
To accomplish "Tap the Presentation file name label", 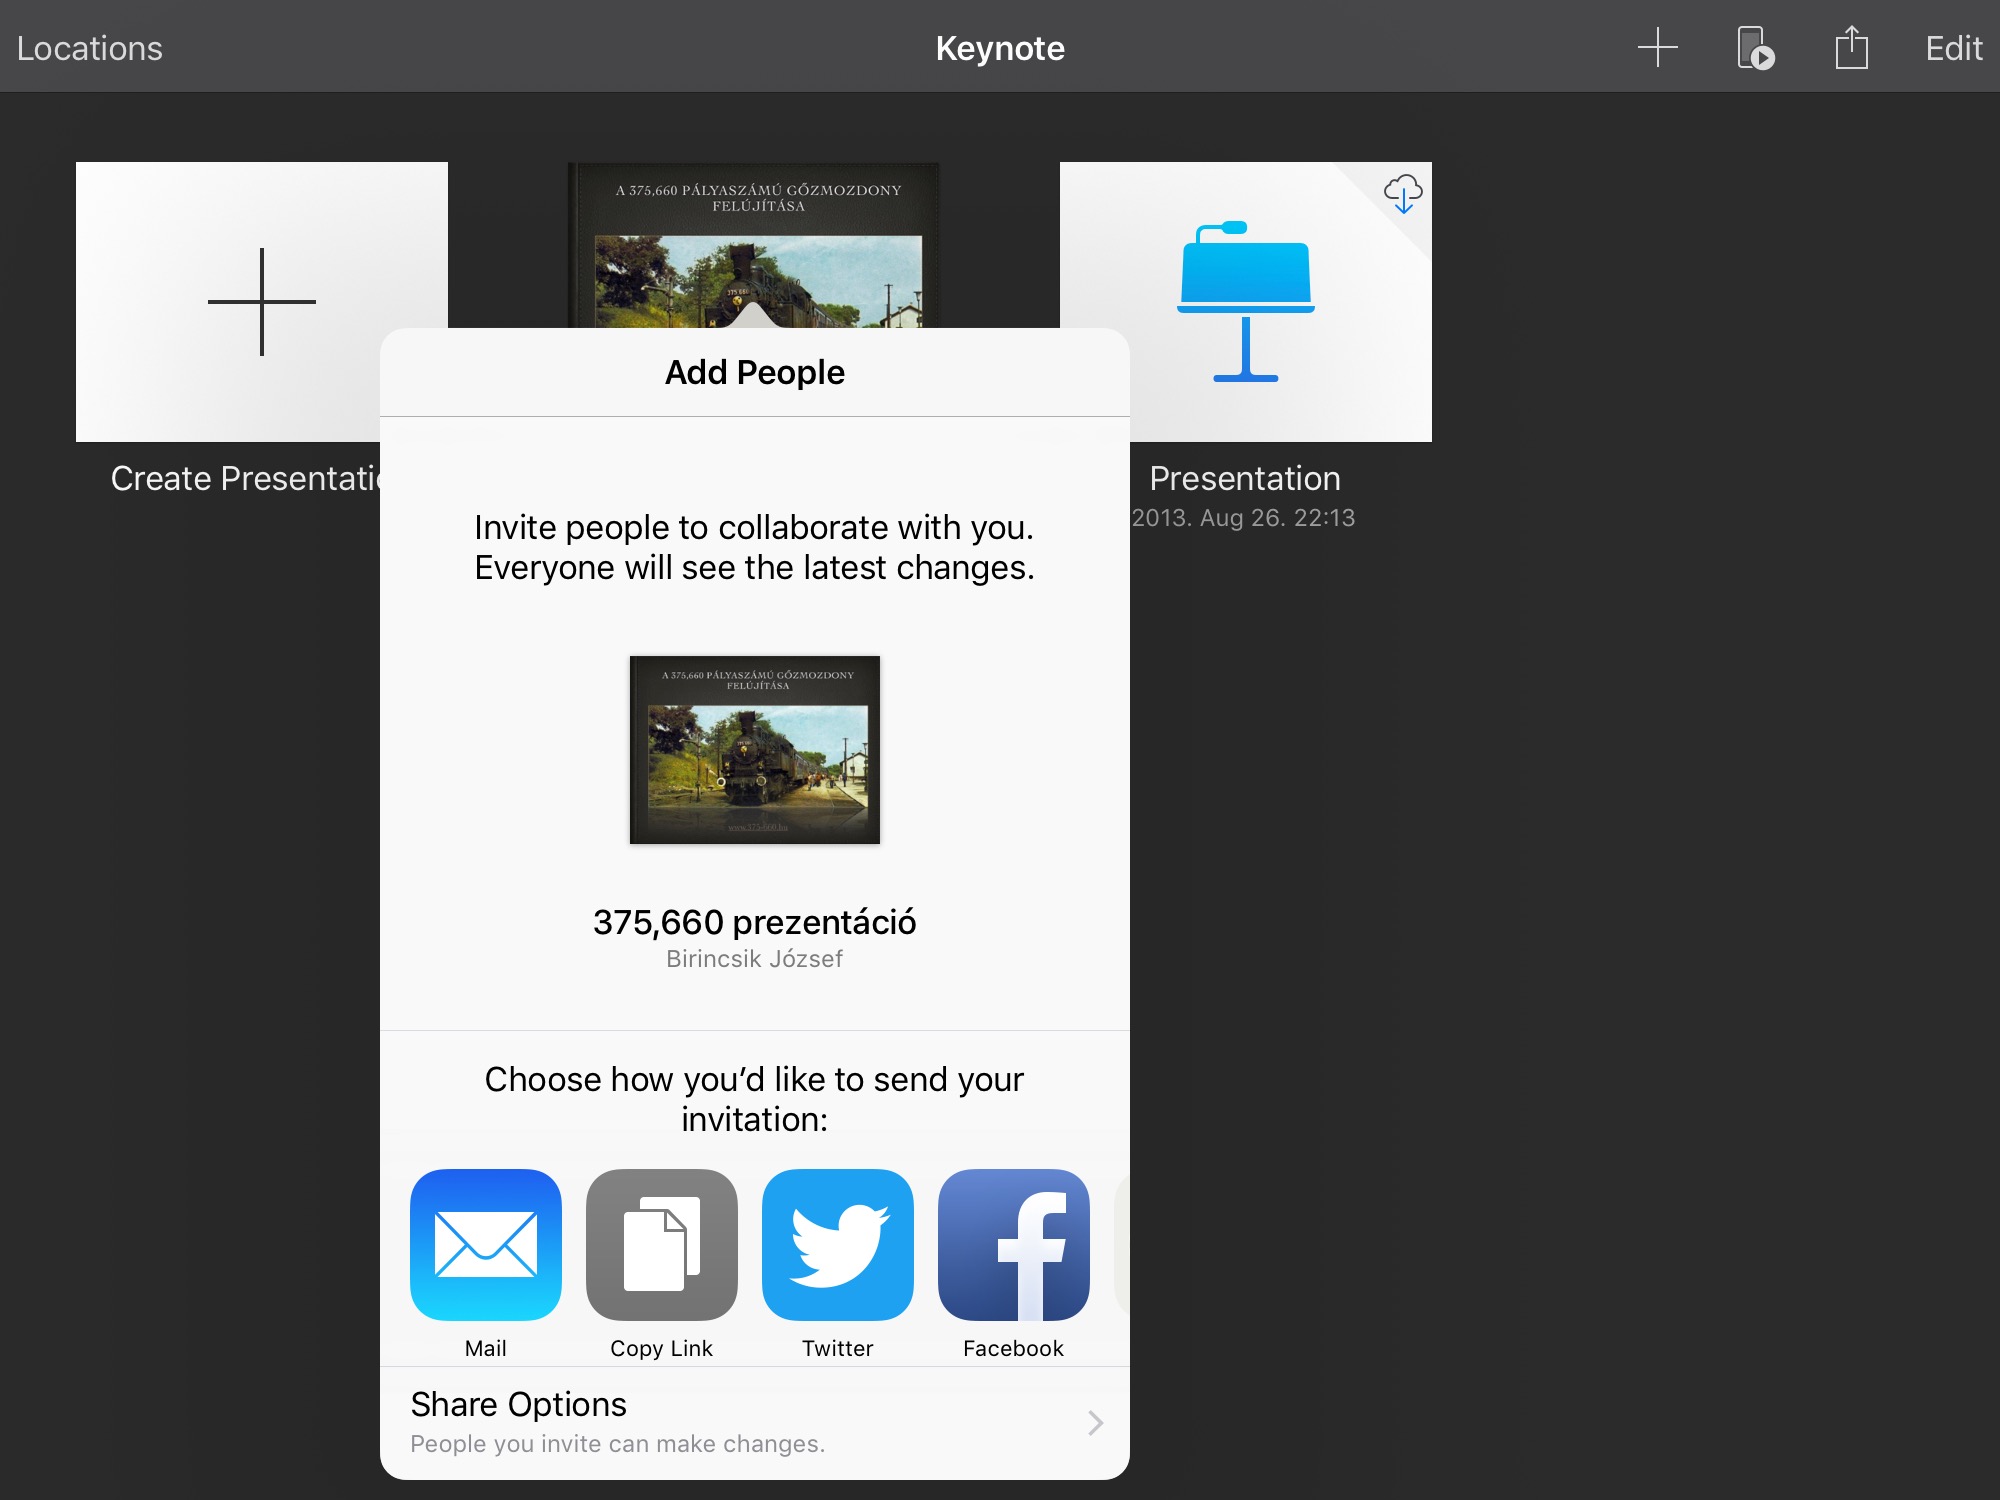I will coord(1244,478).
